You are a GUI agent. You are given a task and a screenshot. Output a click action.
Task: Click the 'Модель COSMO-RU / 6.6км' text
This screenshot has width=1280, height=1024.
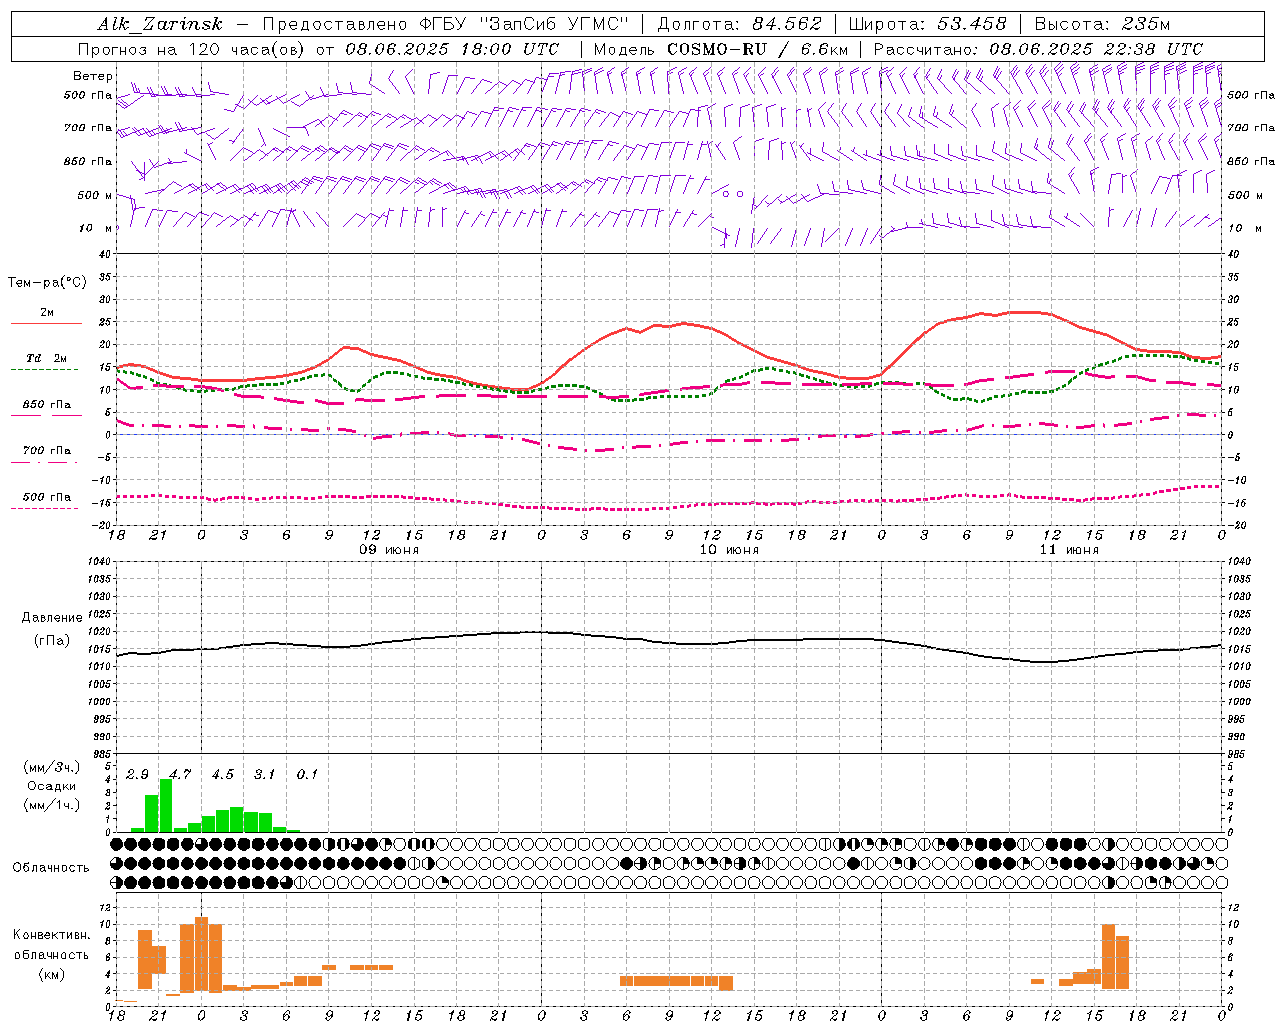pyautogui.click(x=720, y=49)
